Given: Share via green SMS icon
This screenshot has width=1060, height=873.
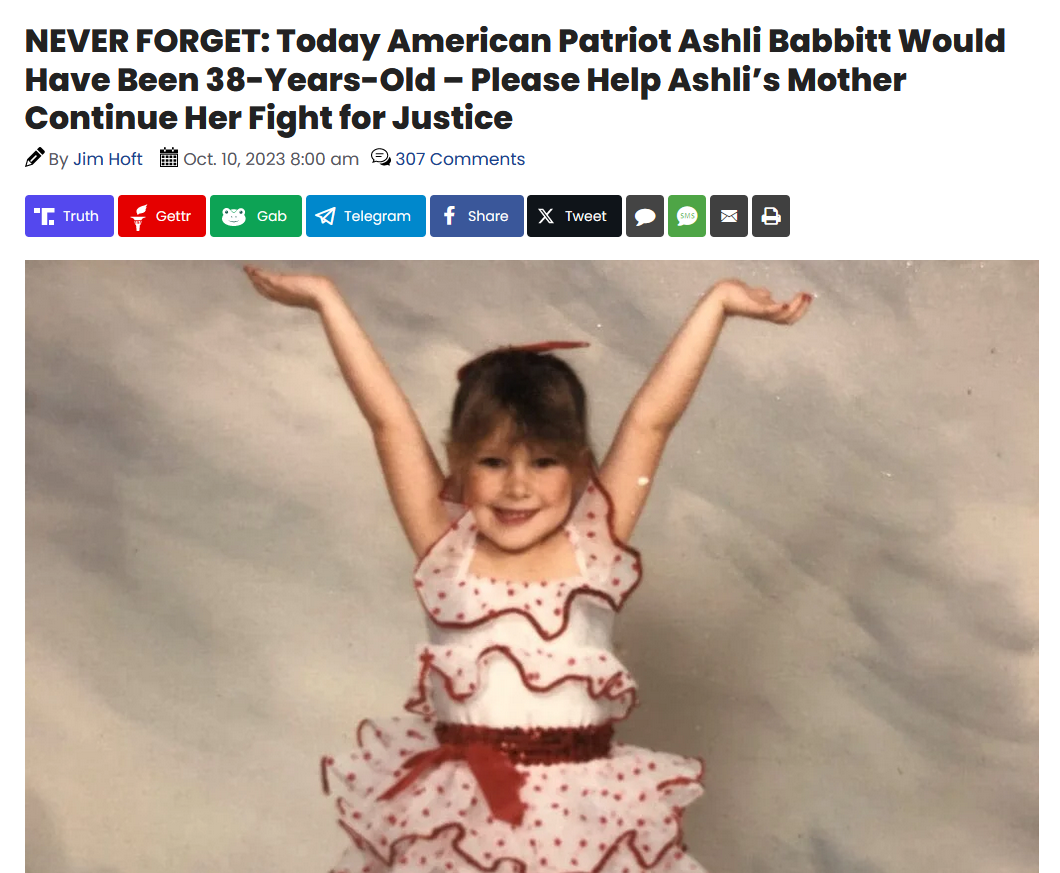Looking at the screenshot, I should [687, 216].
